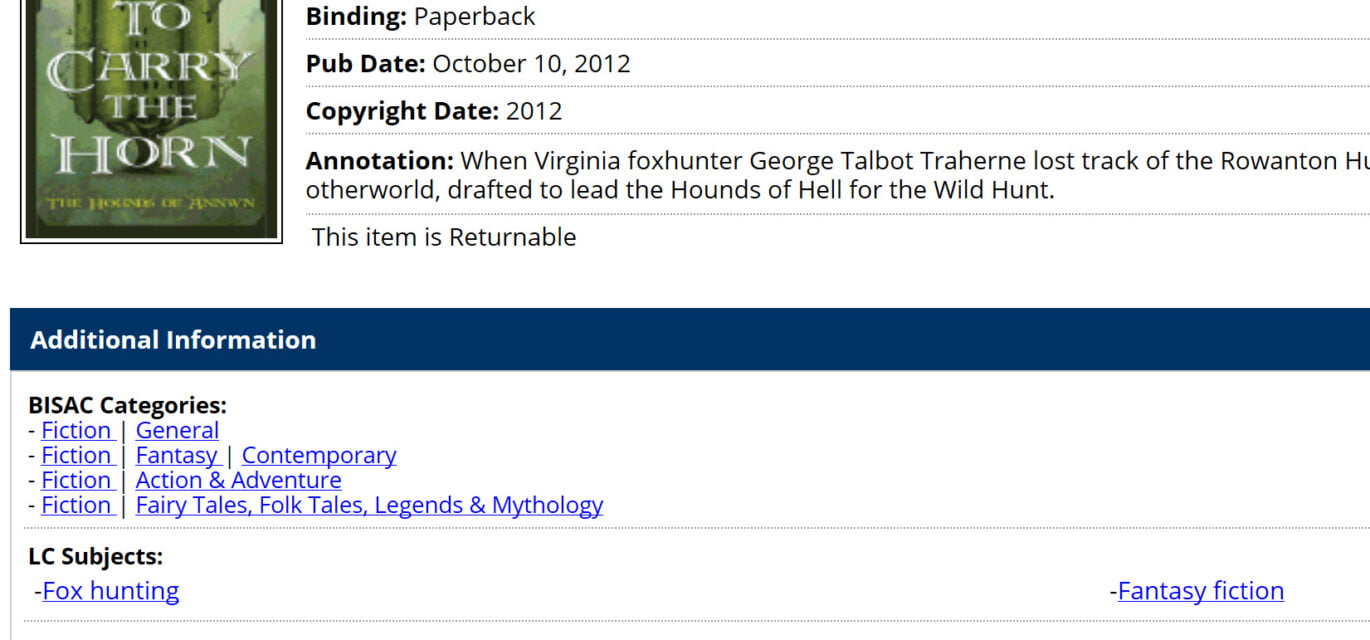Click the Pub Date October 10, 2012 text
1370x640 pixels.
[468, 64]
